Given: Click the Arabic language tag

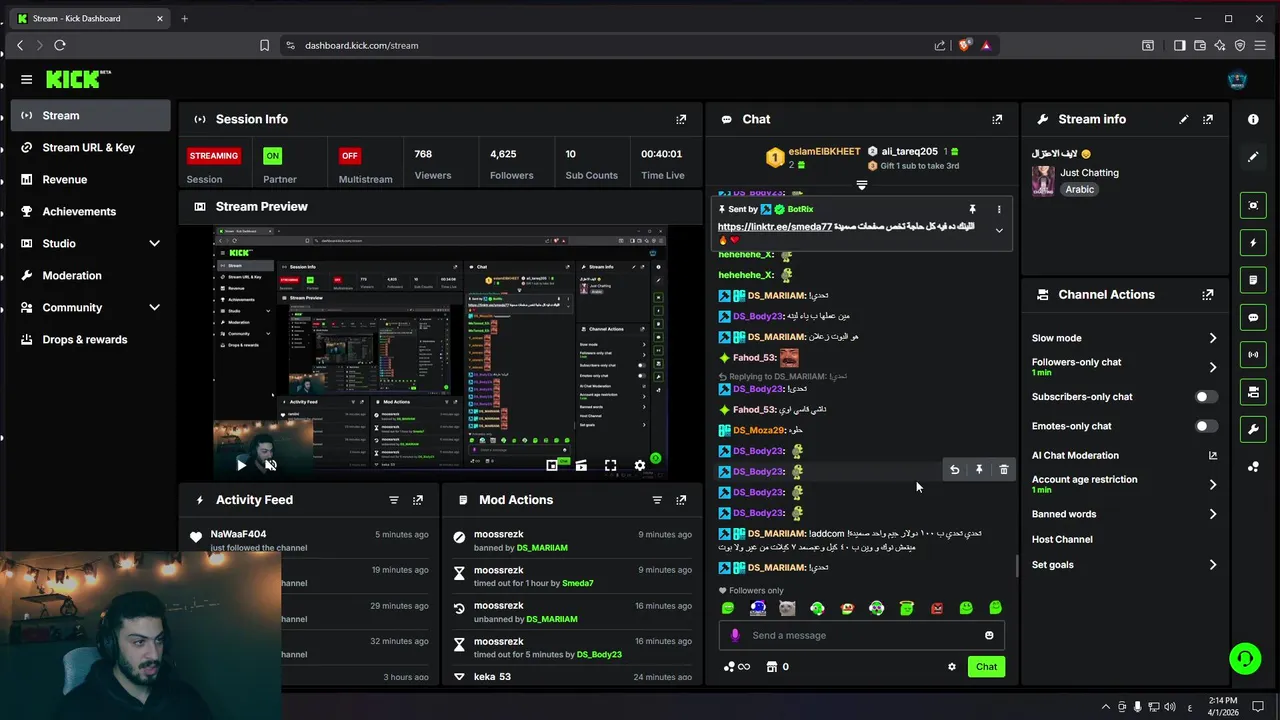Looking at the screenshot, I should click(x=1079, y=189).
